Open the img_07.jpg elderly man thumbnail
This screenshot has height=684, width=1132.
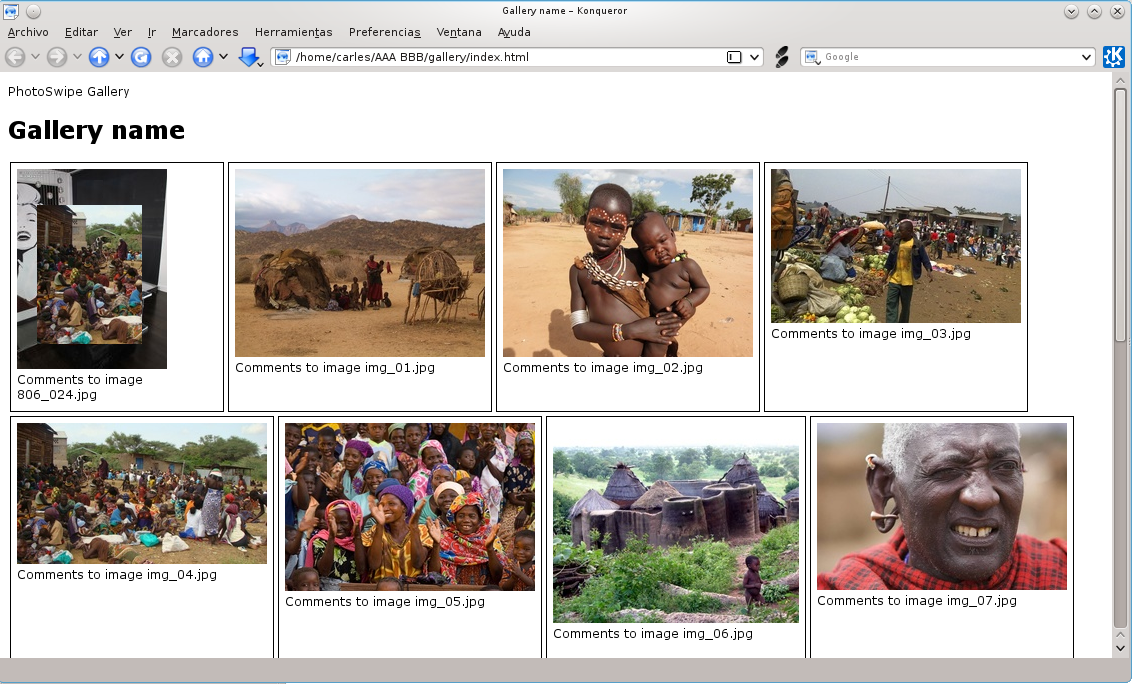pyautogui.click(x=942, y=506)
